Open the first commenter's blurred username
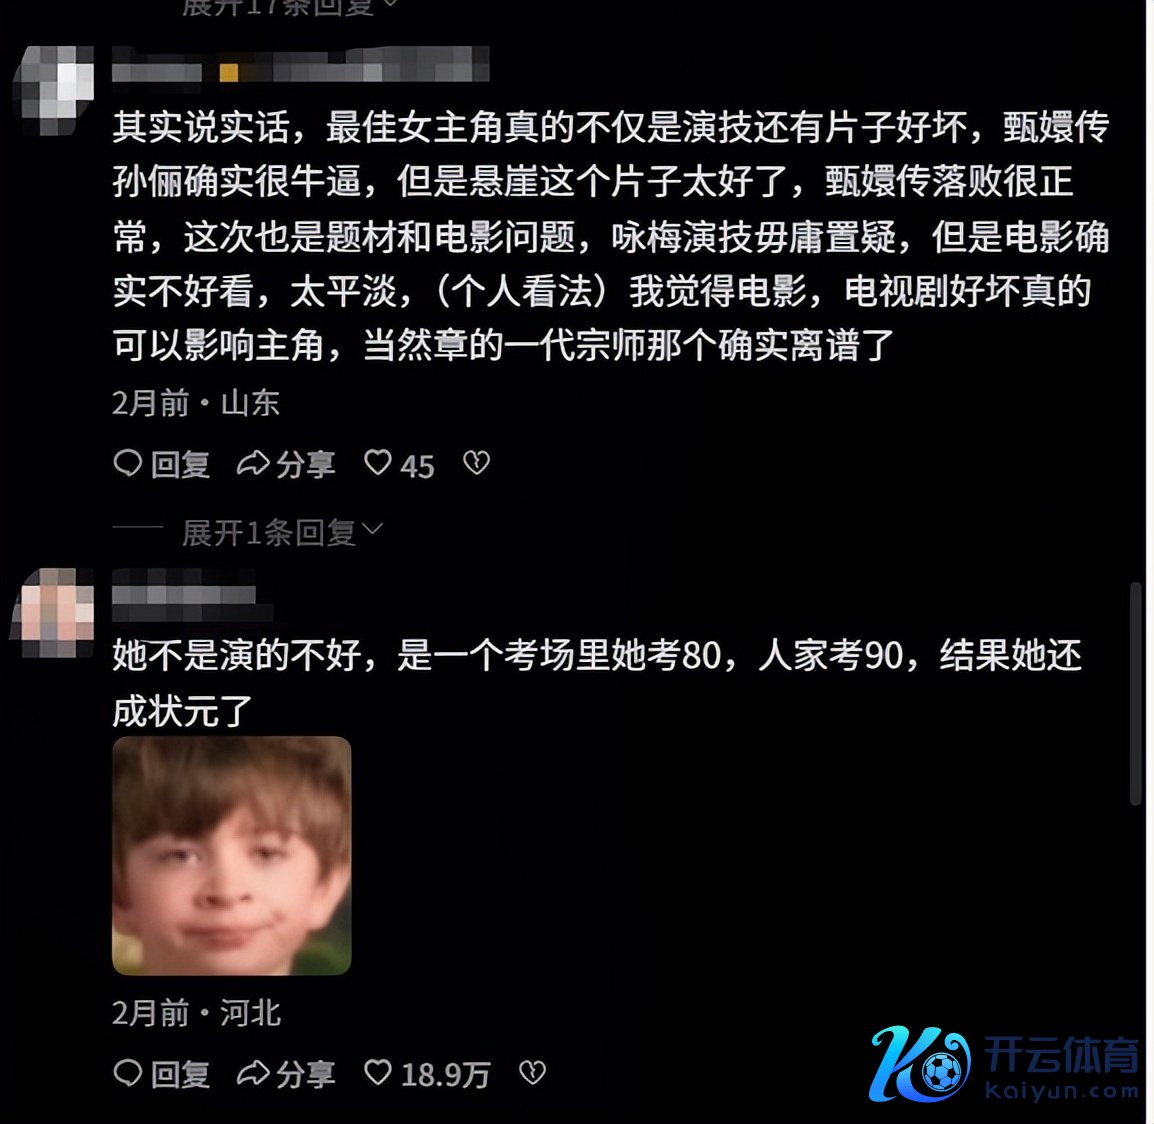The image size is (1154, 1124). (x=300, y=66)
